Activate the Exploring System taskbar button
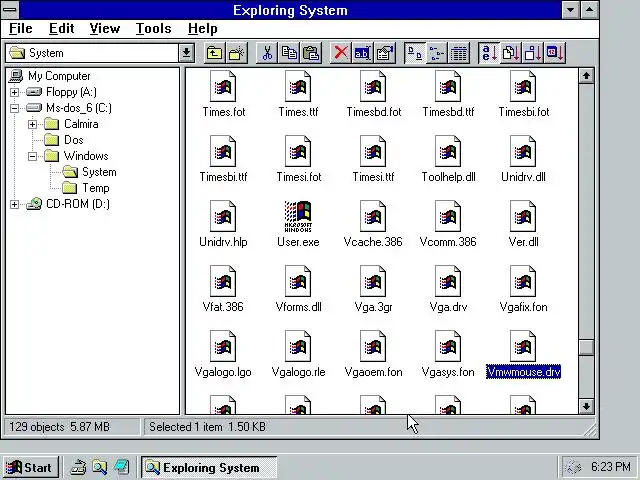The height and width of the screenshot is (480, 640). click(x=209, y=467)
